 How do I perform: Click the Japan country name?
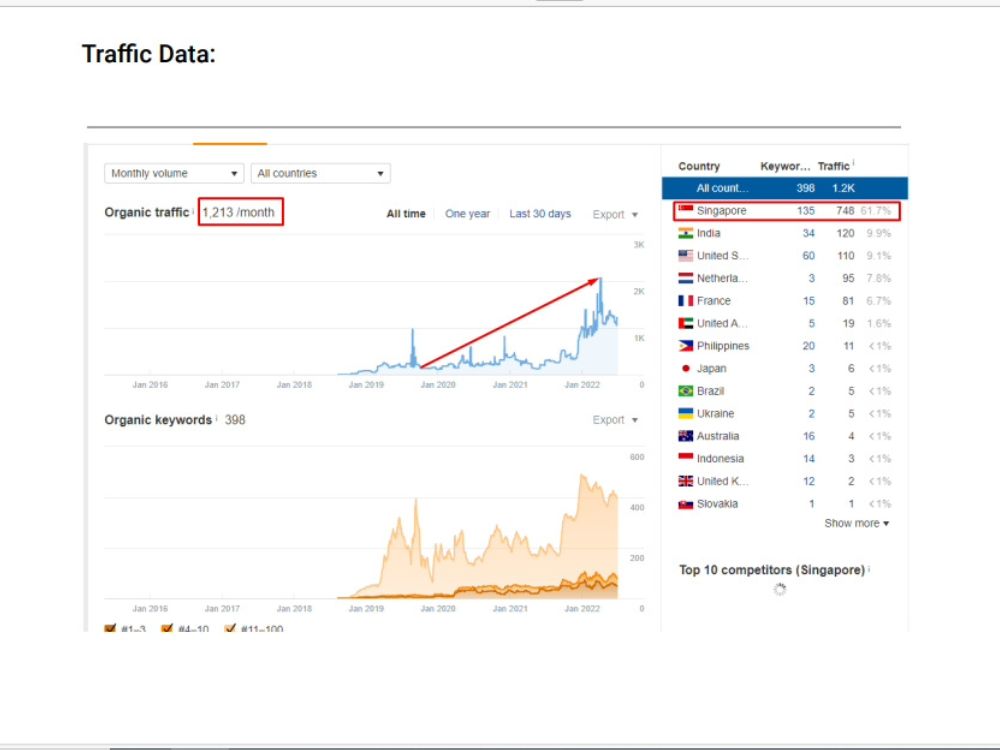(712, 369)
